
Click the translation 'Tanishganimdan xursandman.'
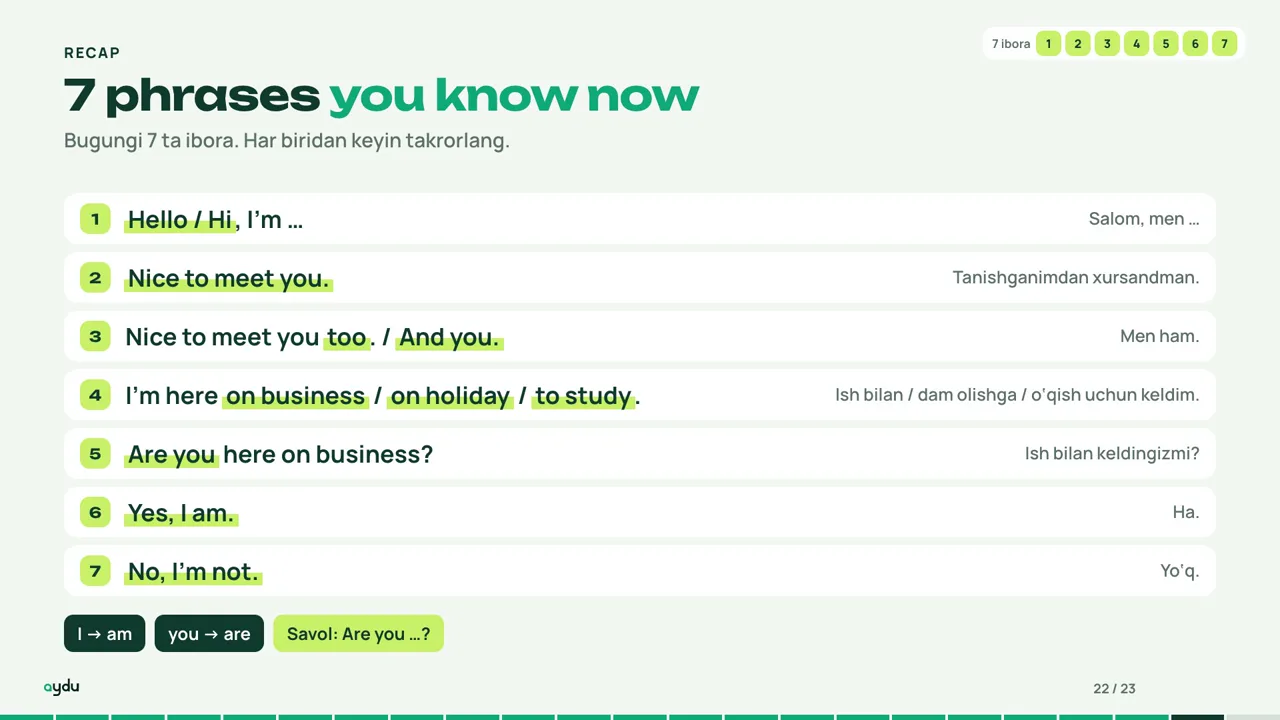click(x=1076, y=277)
